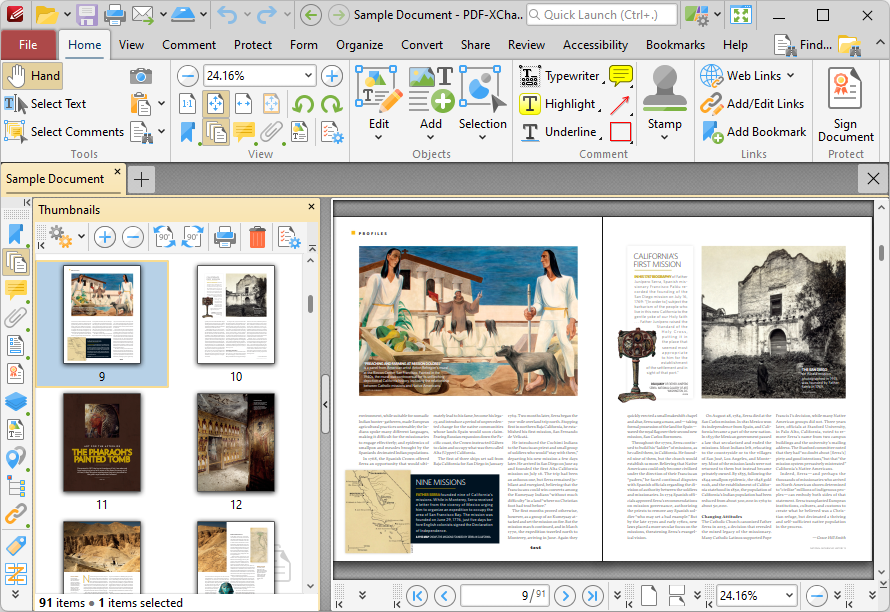Focus the Quick Launch search field

point(602,15)
